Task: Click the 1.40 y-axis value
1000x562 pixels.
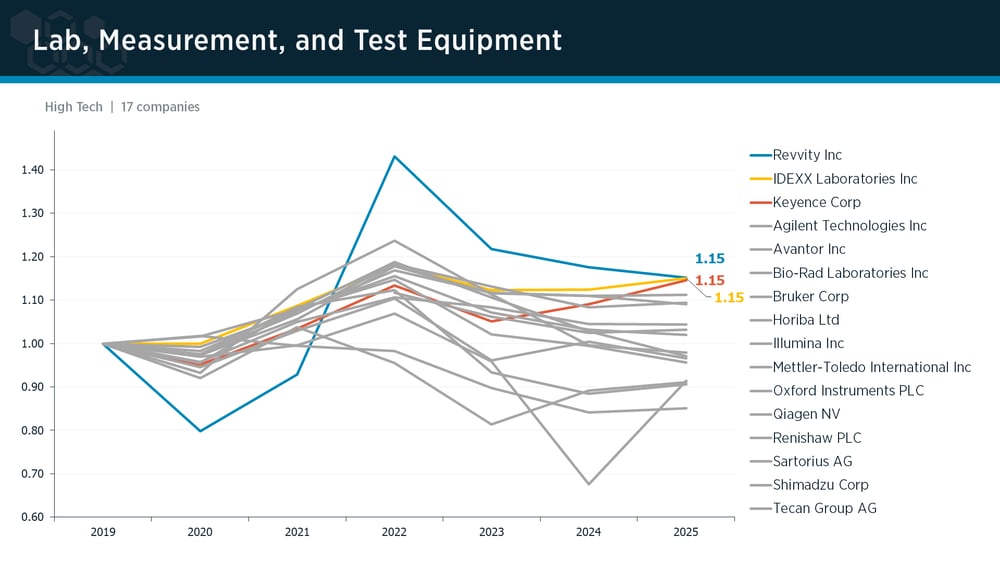Action: pos(33,170)
